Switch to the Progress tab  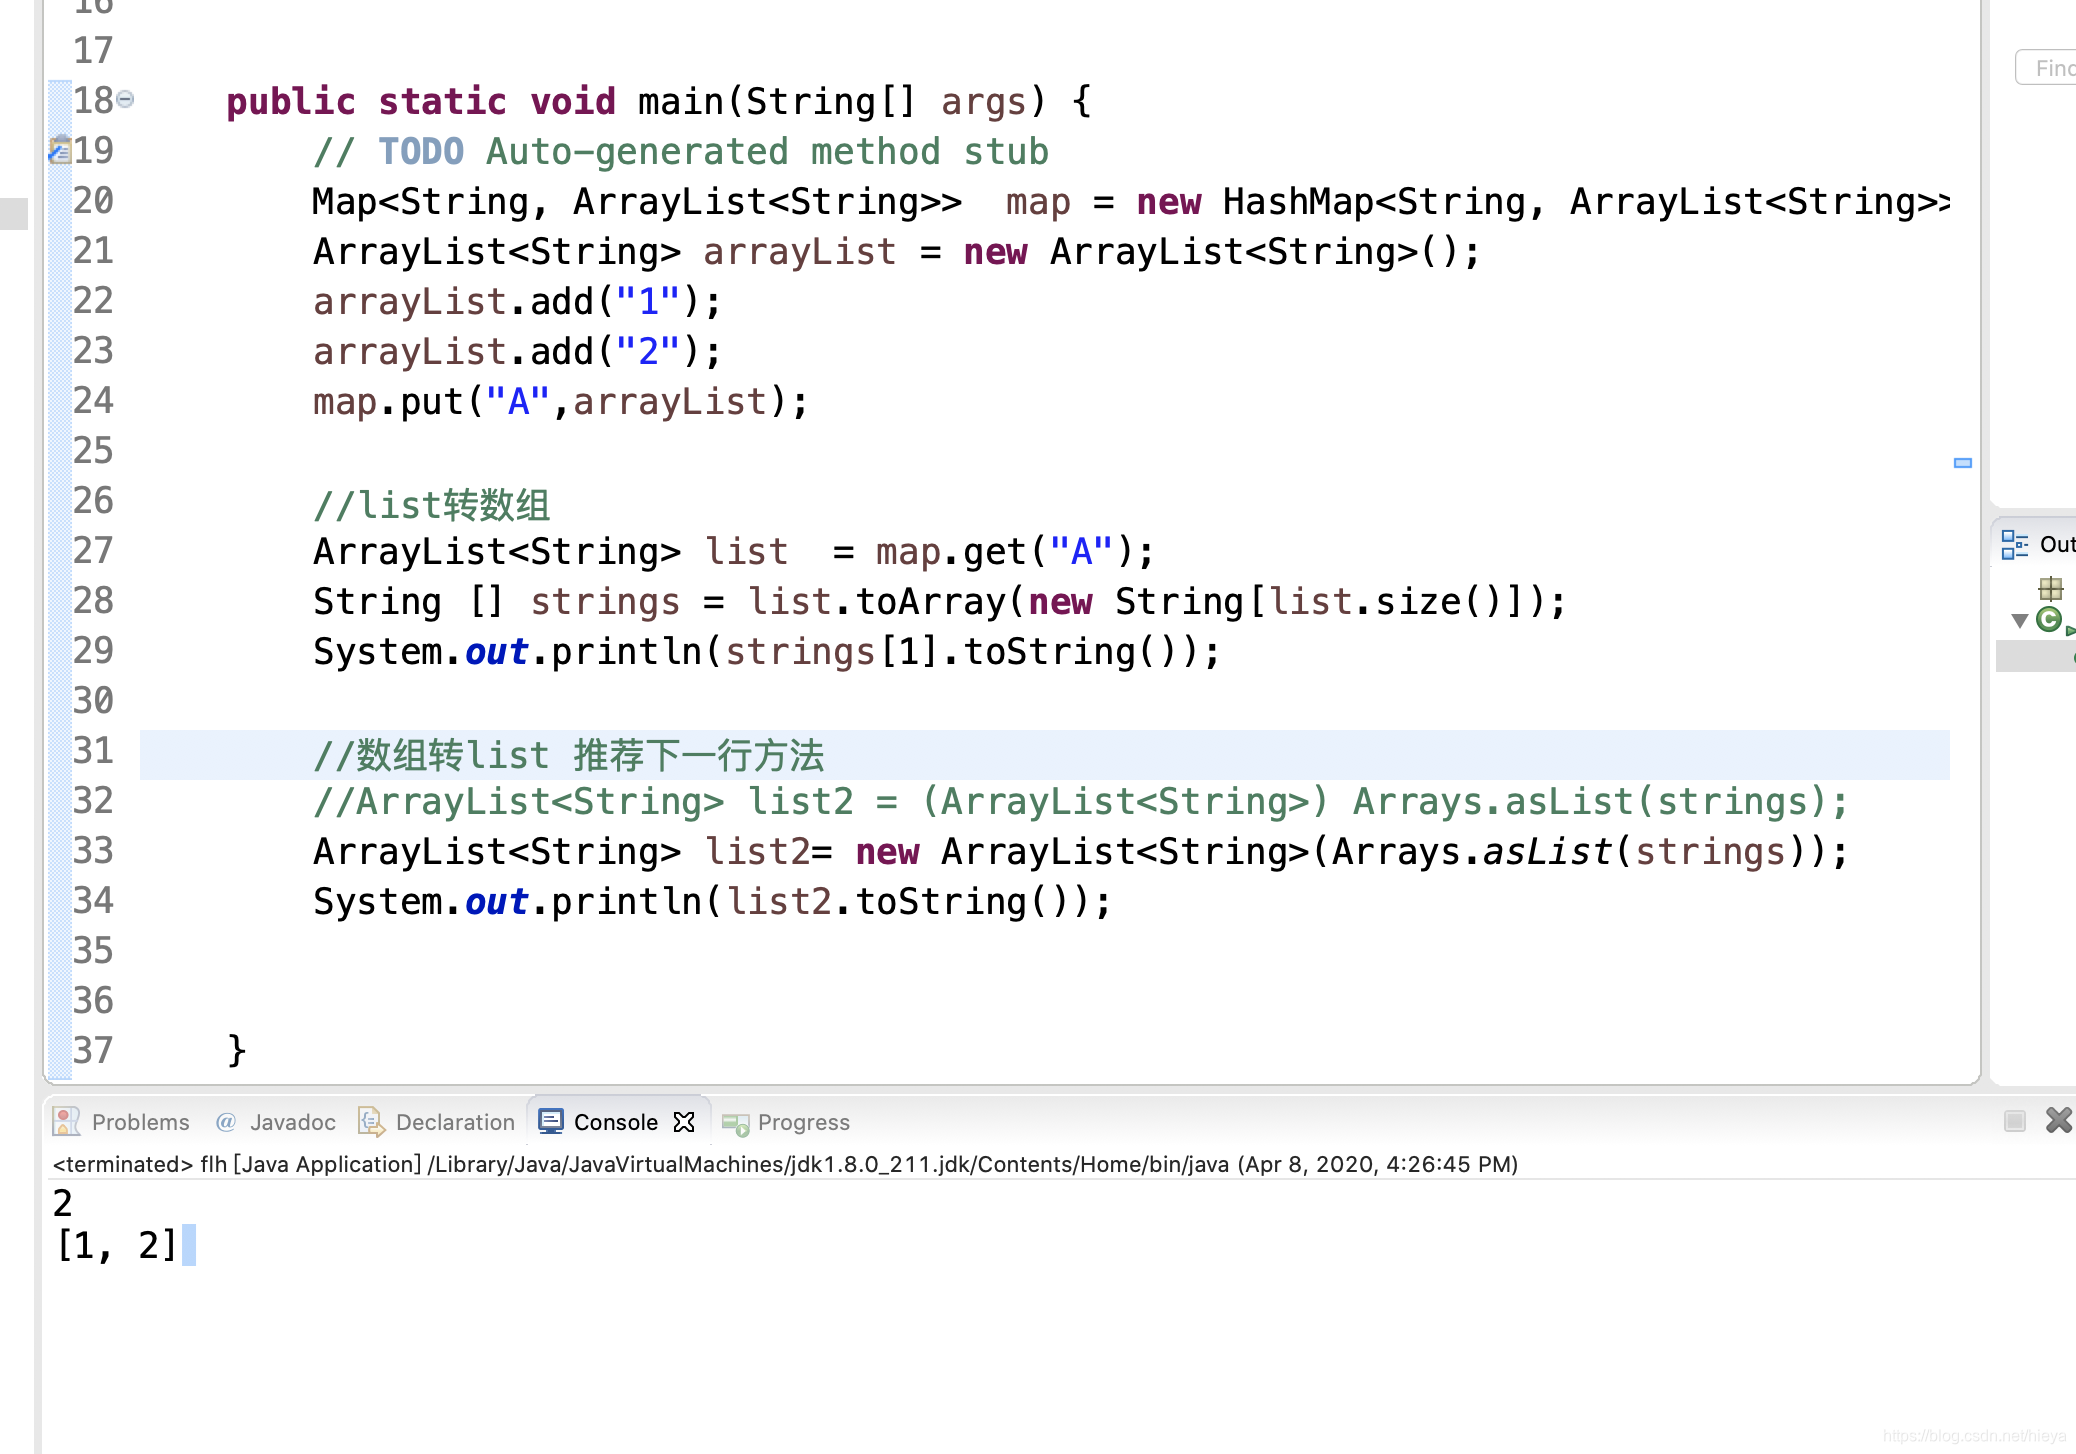(802, 1122)
